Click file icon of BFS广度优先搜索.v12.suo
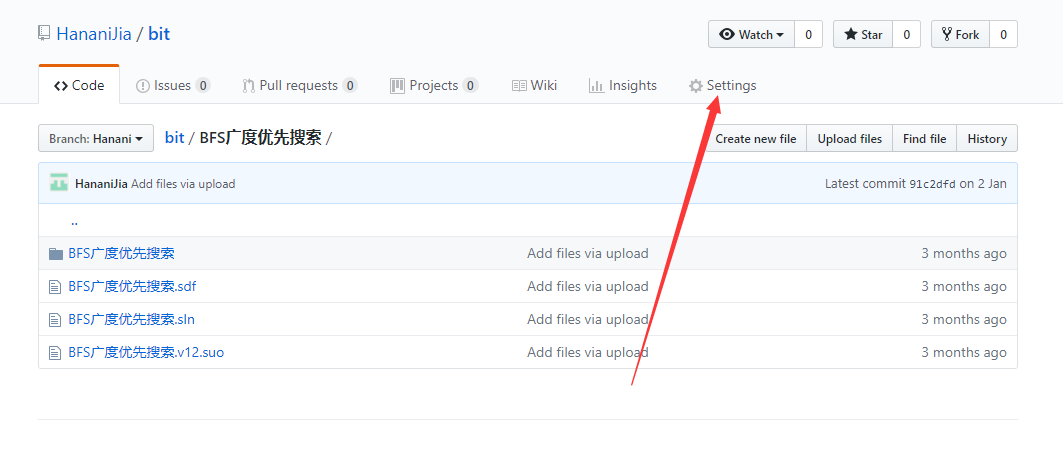This screenshot has width=1063, height=455. (x=55, y=353)
